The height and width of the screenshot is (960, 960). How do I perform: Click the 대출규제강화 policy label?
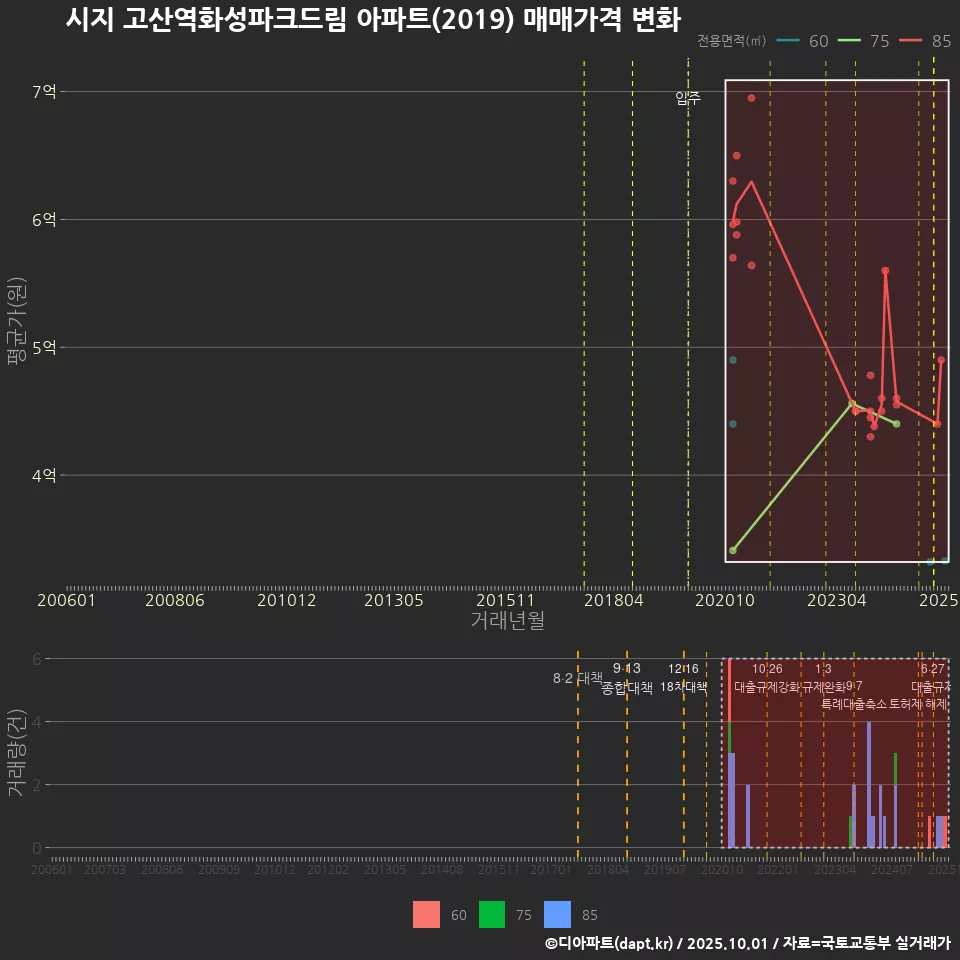pos(767,687)
